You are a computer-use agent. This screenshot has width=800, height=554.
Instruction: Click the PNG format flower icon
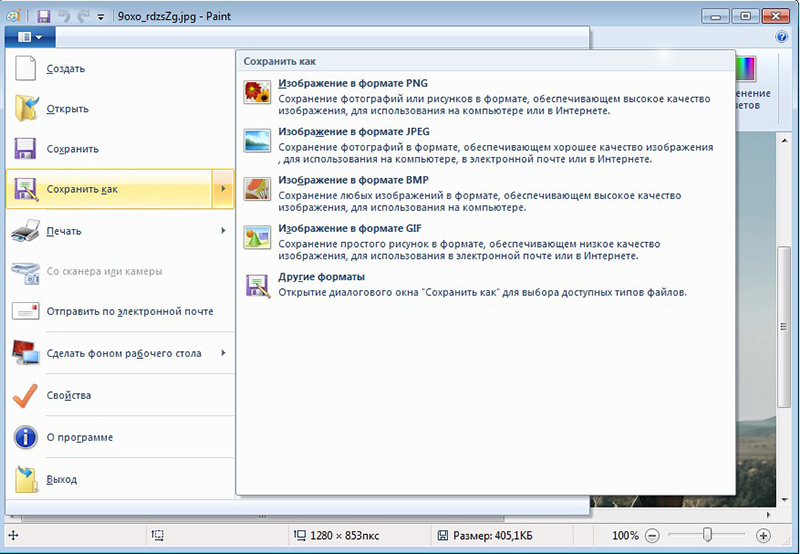257,92
